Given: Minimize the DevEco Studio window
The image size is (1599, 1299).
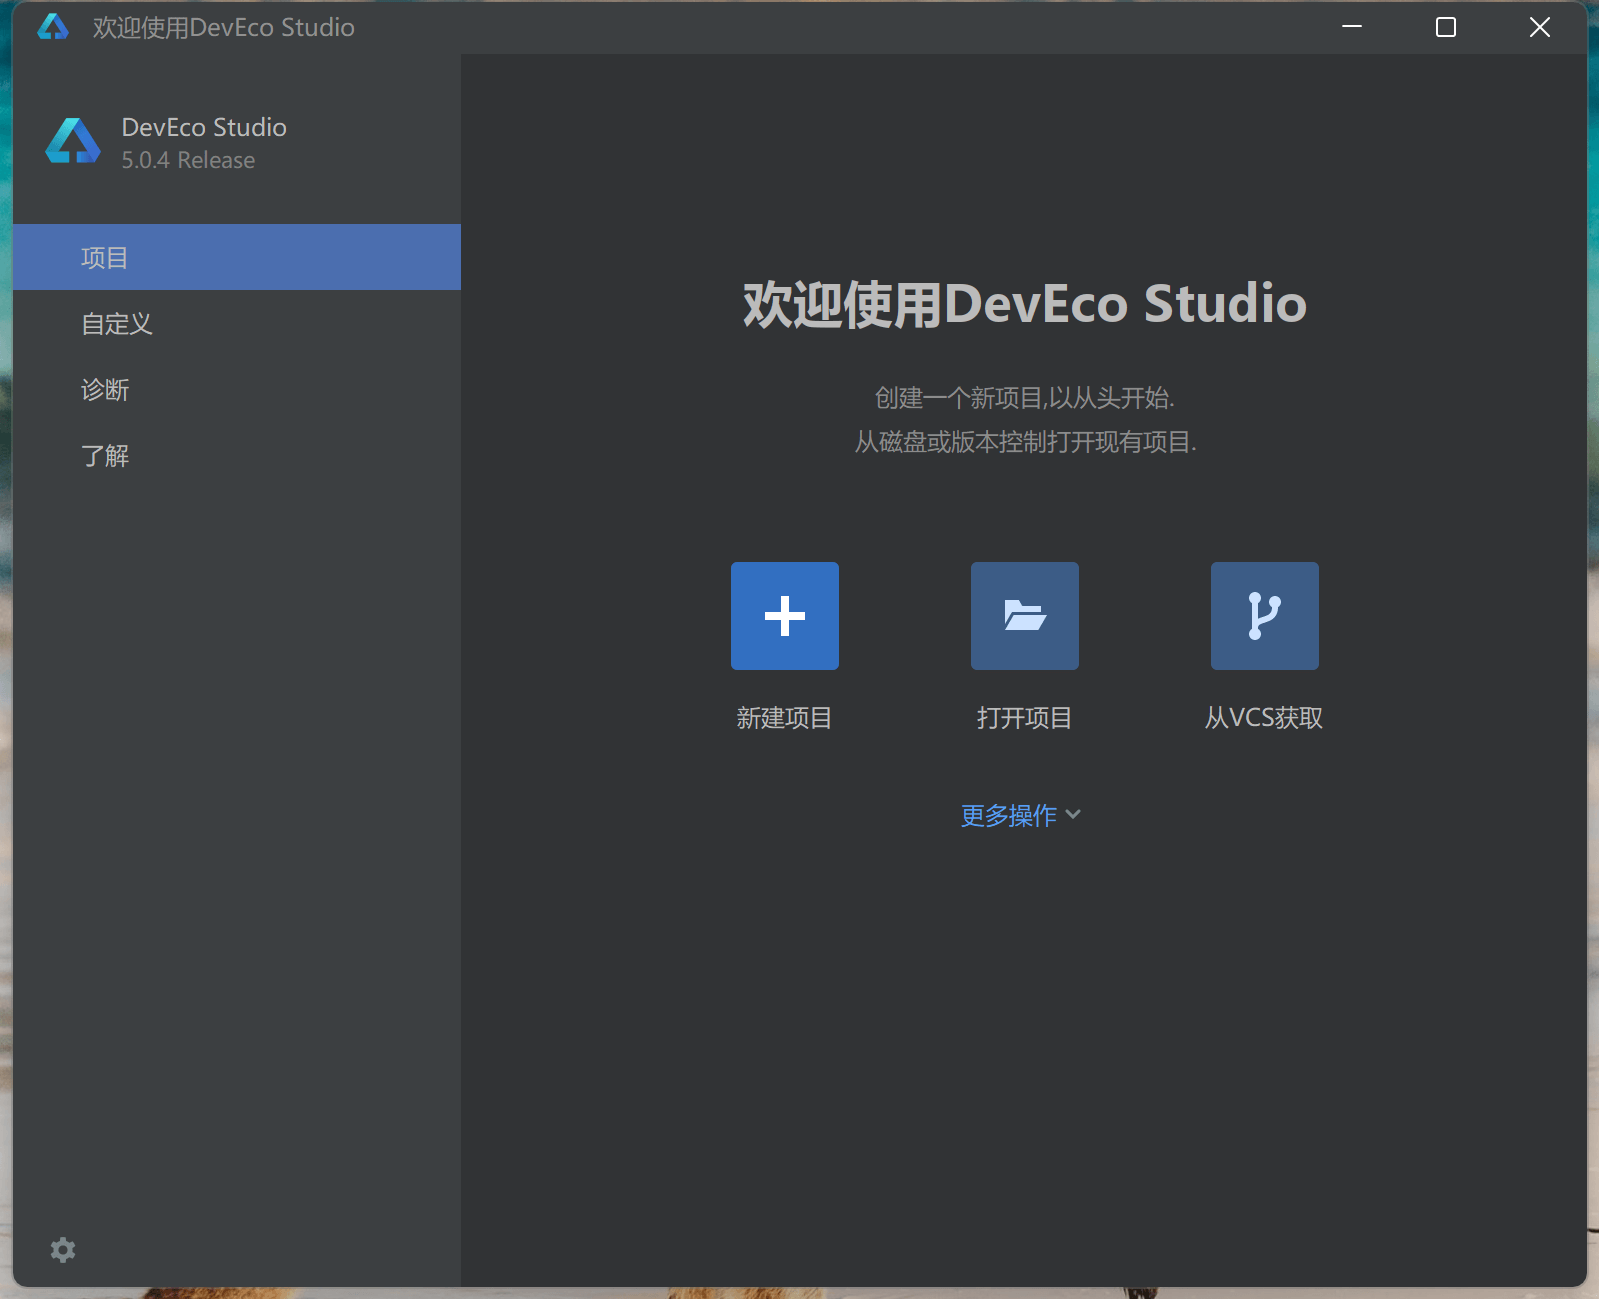Looking at the screenshot, I should click(1352, 27).
